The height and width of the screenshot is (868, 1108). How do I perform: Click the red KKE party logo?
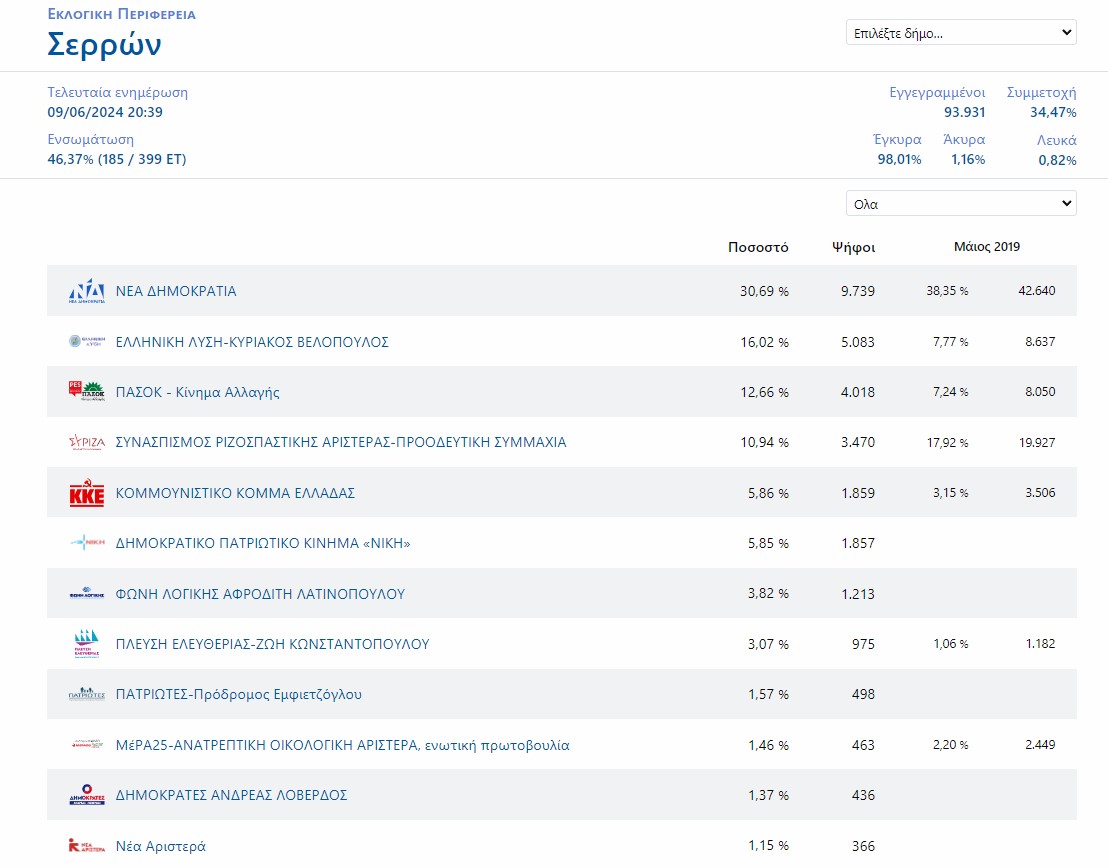click(86, 493)
